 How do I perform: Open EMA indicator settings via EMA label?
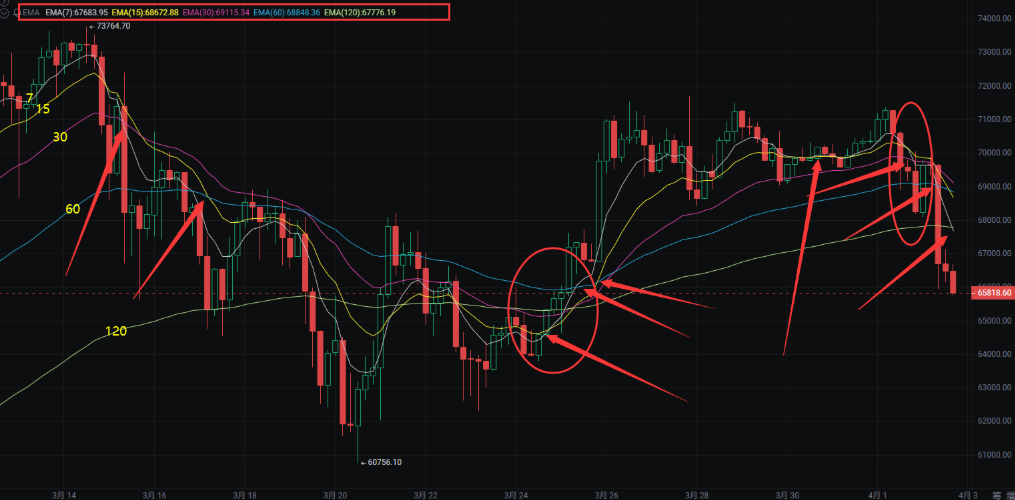pyautogui.click(x=31, y=12)
